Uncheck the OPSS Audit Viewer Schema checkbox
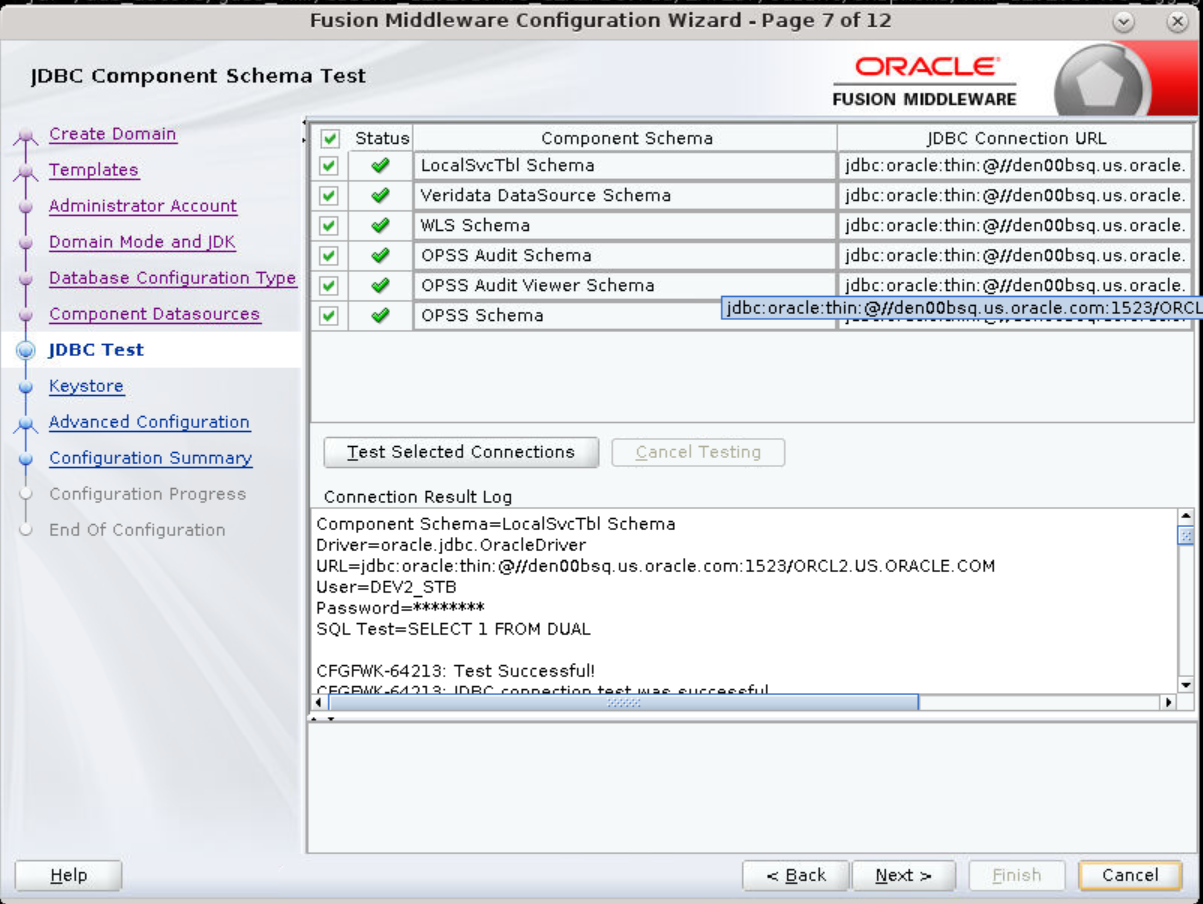Image resolution: width=1203 pixels, height=904 pixels. pos(329,286)
